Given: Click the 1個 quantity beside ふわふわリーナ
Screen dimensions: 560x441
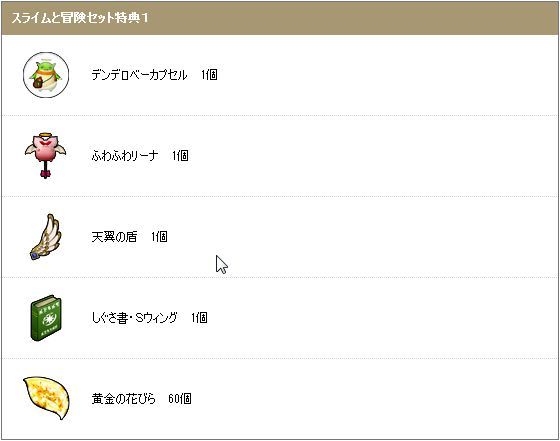Looking at the screenshot, I should (x=180, y=156).
